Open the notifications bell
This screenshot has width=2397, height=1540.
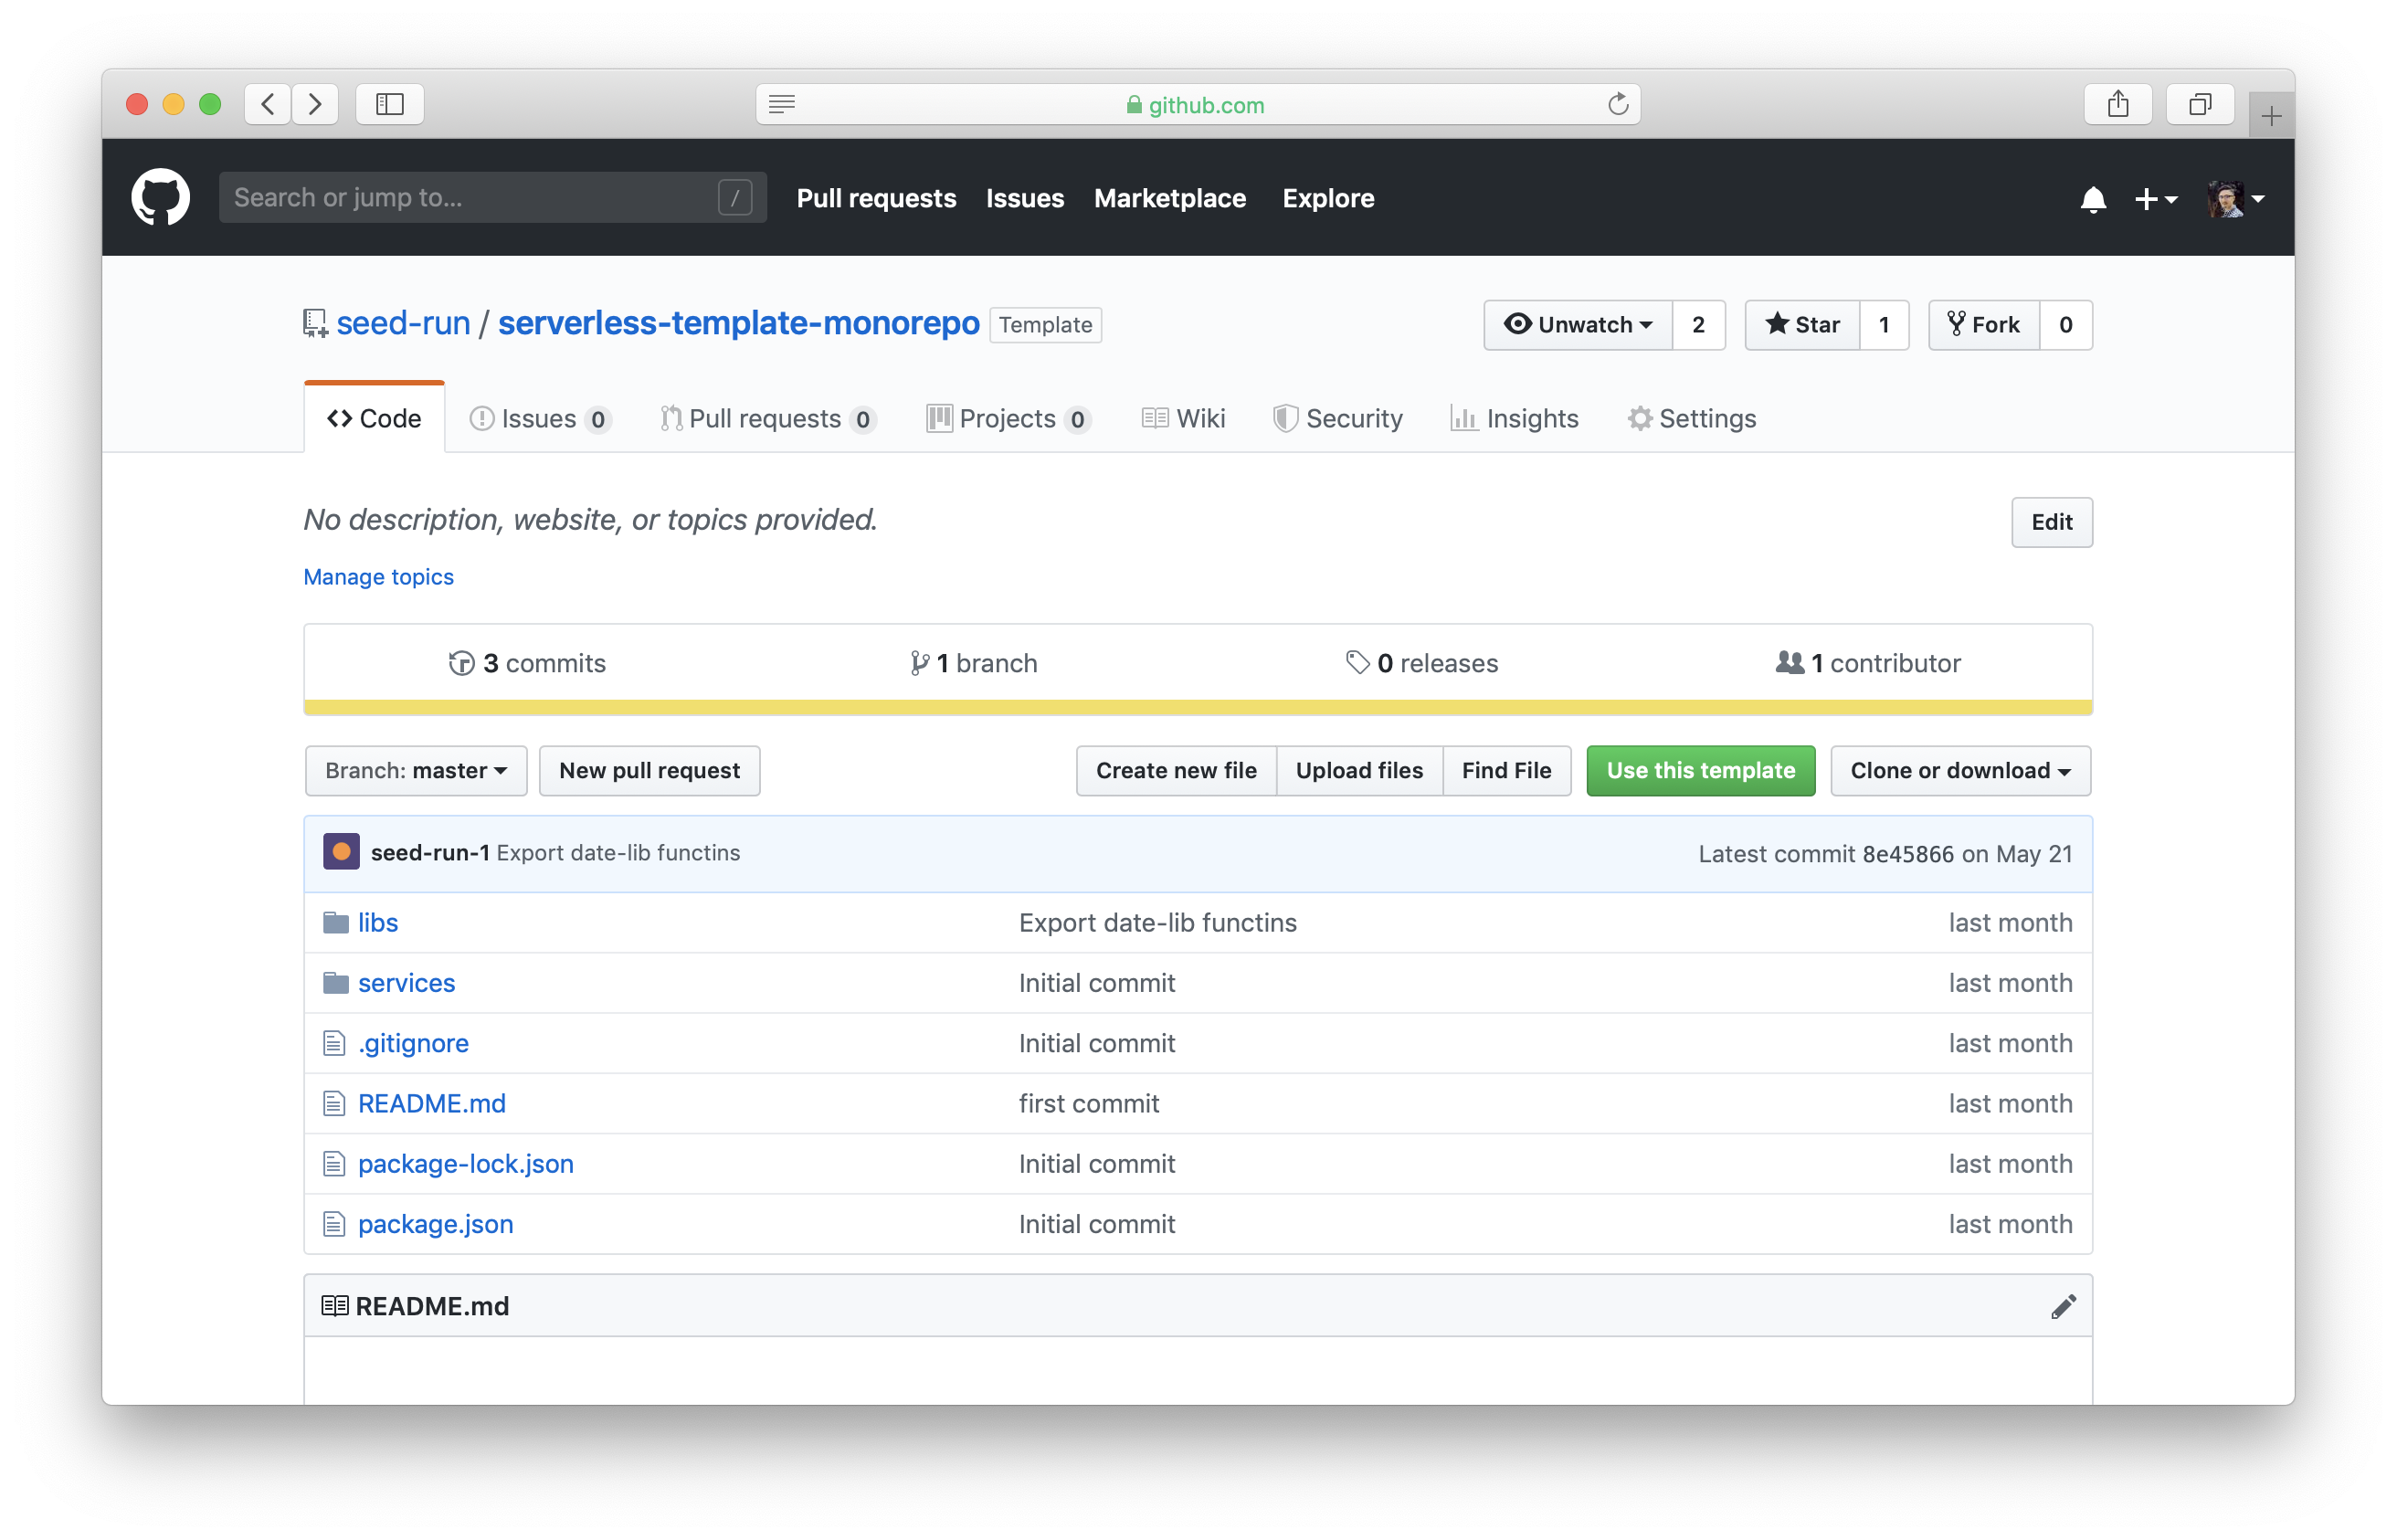click(x=2092, y=199)
